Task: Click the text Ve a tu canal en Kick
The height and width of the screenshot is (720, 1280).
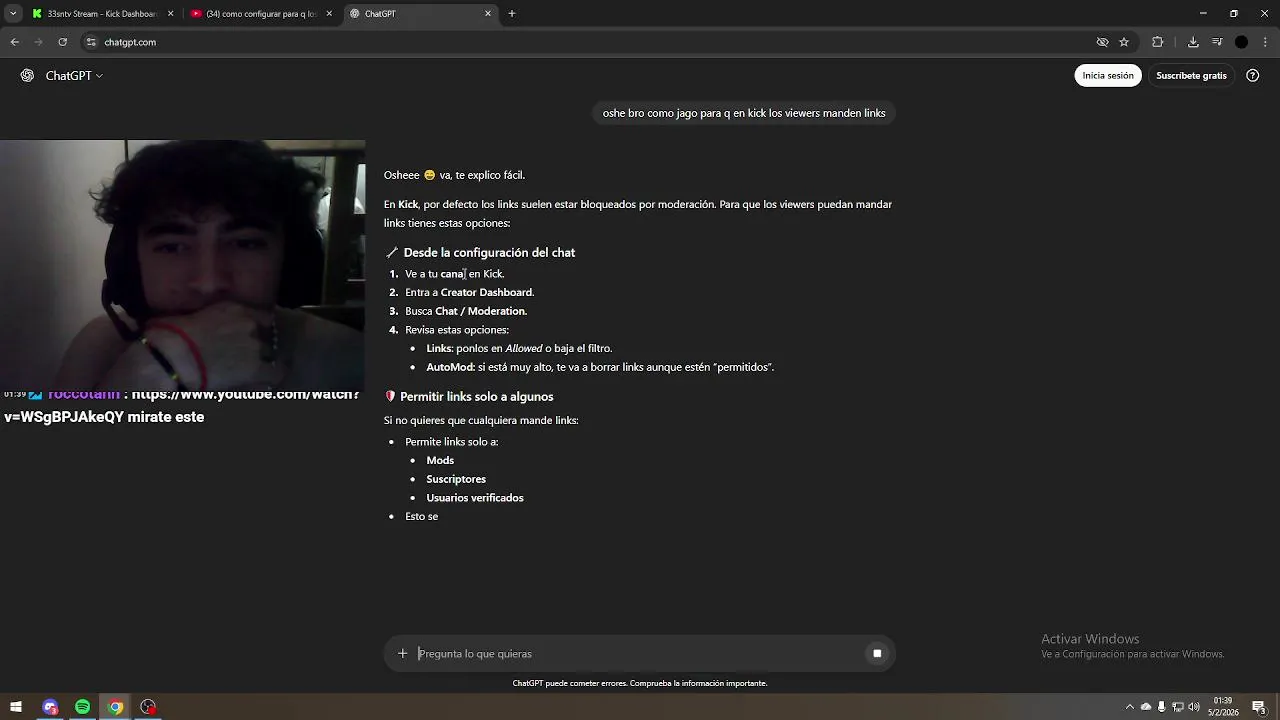Action: pyautogui.click(x=455, y=274)
